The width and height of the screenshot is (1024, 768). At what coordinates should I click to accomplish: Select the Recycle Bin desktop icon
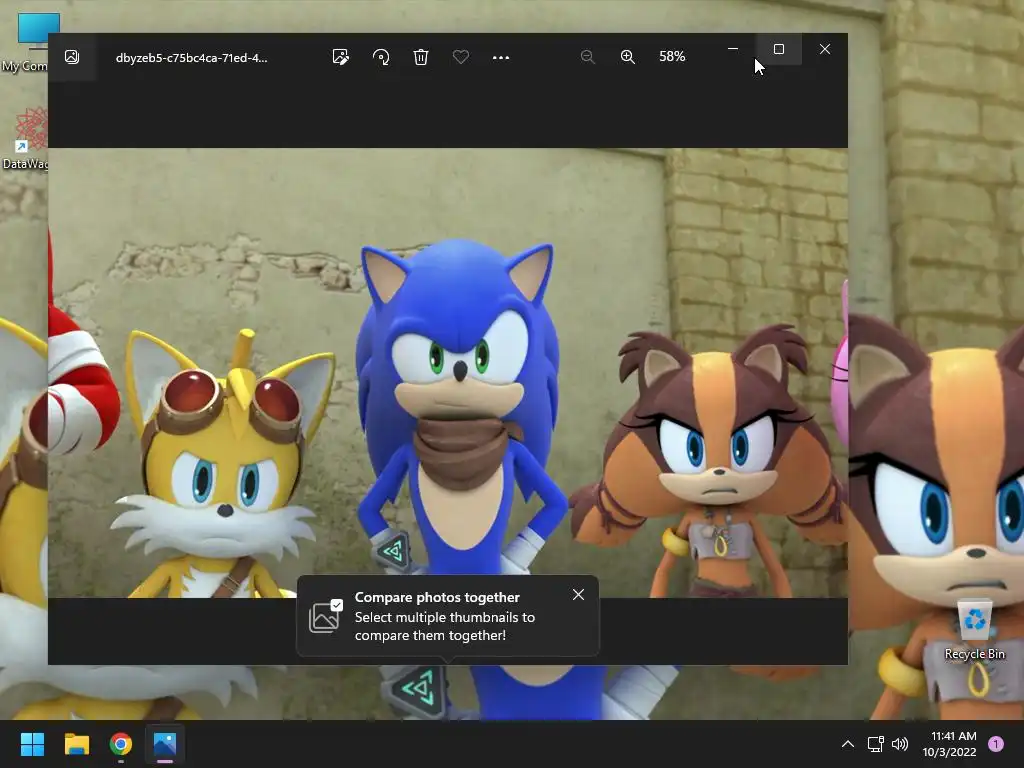[x=974, y=630]
